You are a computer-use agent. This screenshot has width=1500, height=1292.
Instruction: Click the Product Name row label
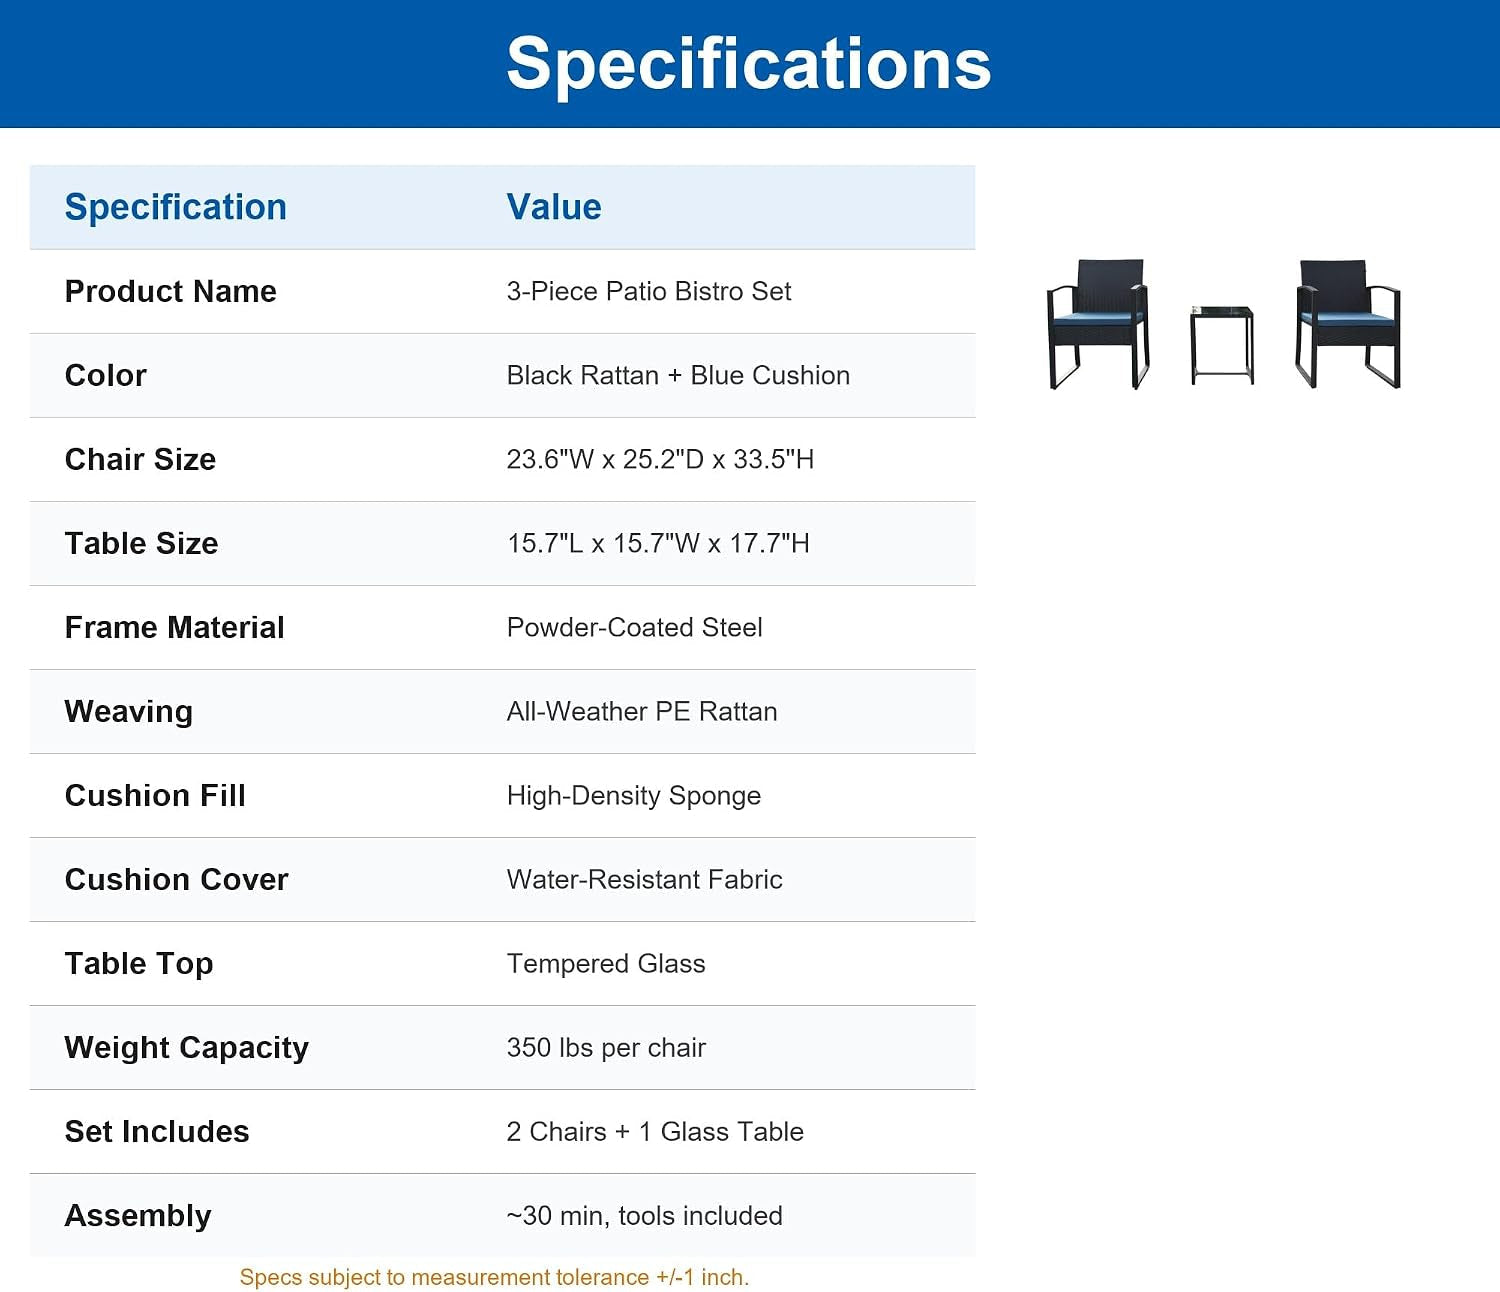pyautogui.click(x=171, y=291)
